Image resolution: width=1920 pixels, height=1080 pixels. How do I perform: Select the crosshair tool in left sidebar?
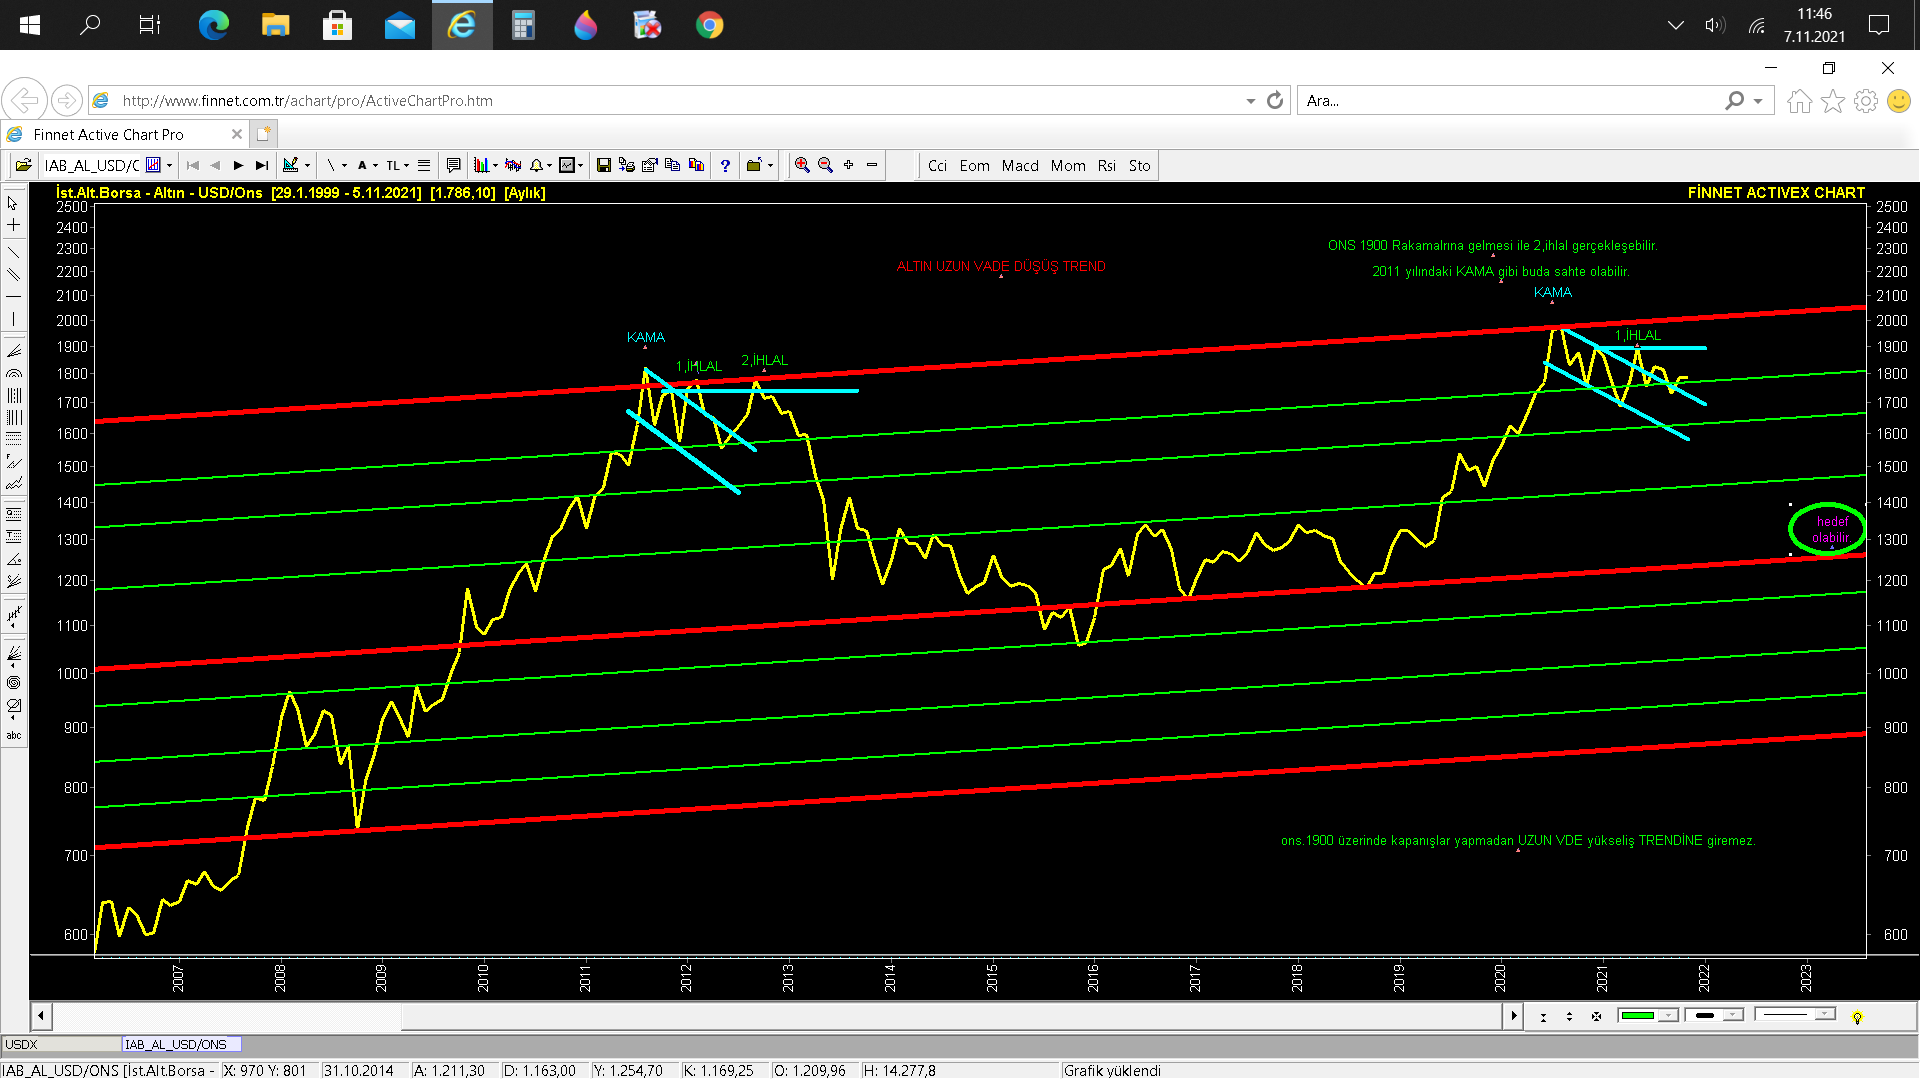[13, 226]
